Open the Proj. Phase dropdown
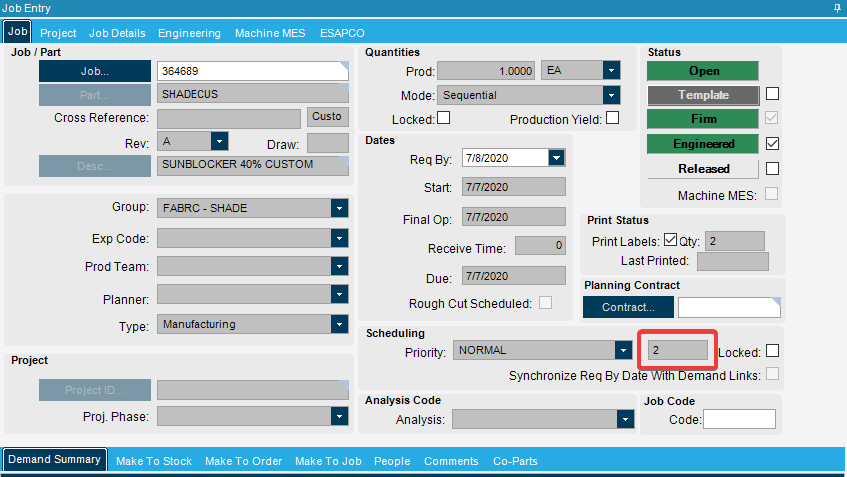 coord(339,416)
